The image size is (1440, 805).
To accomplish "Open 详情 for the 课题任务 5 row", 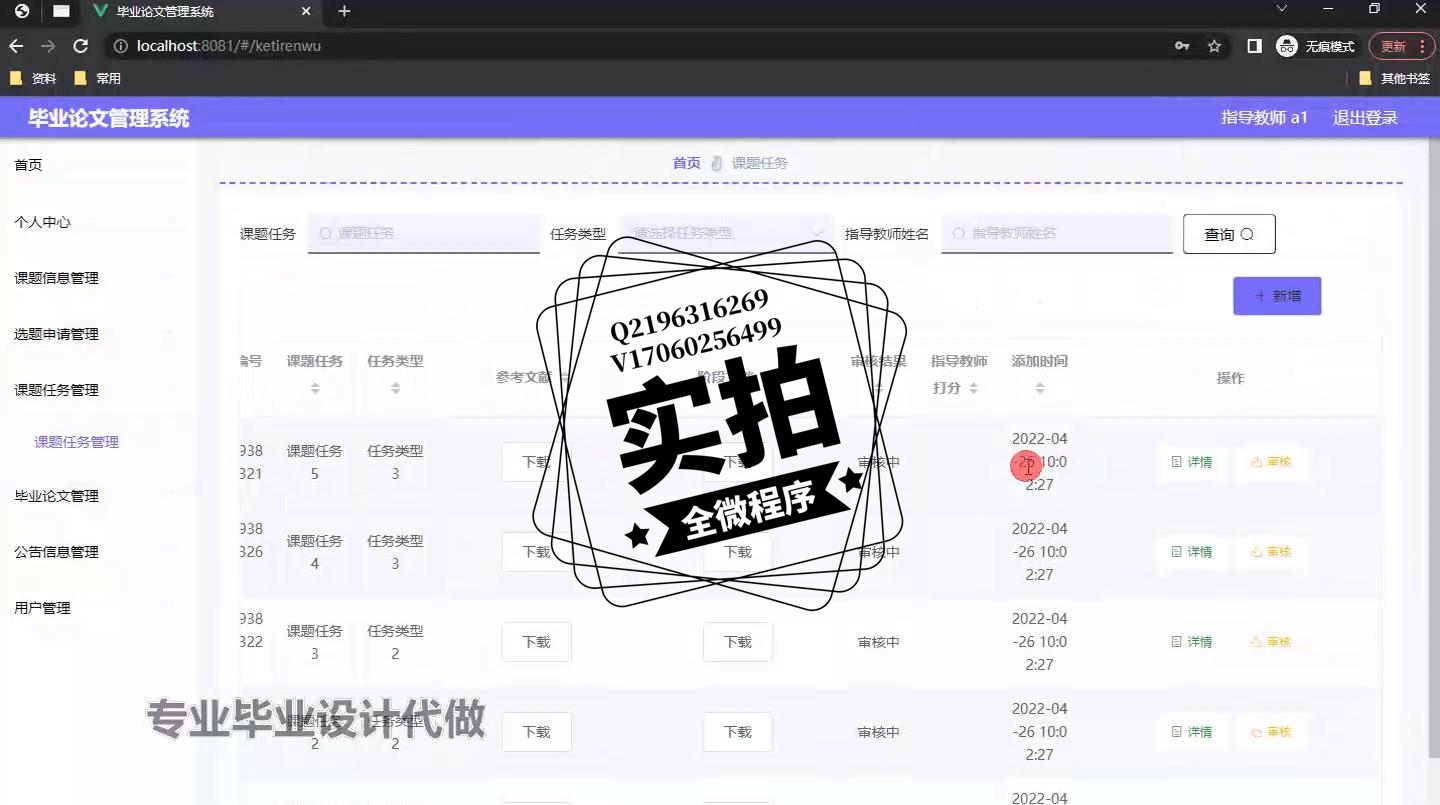I will pyautogui.click(x=1192, y=462).
